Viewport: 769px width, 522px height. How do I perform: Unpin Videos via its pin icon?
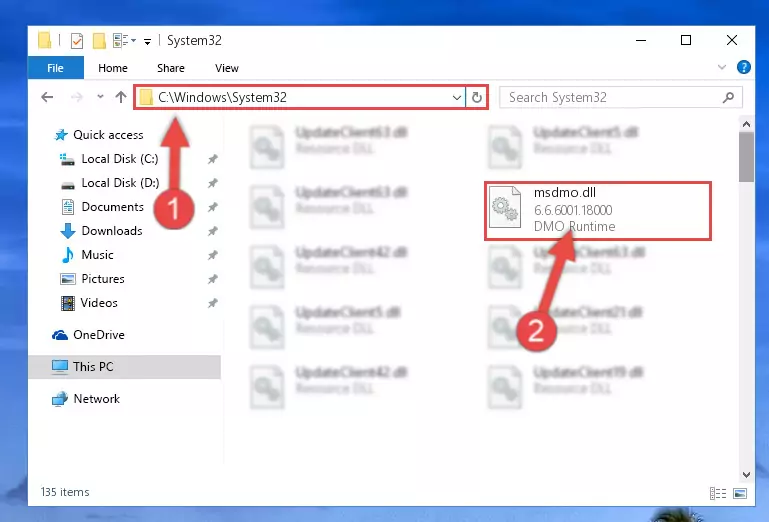pyautogui.click(x=212, y=303)
